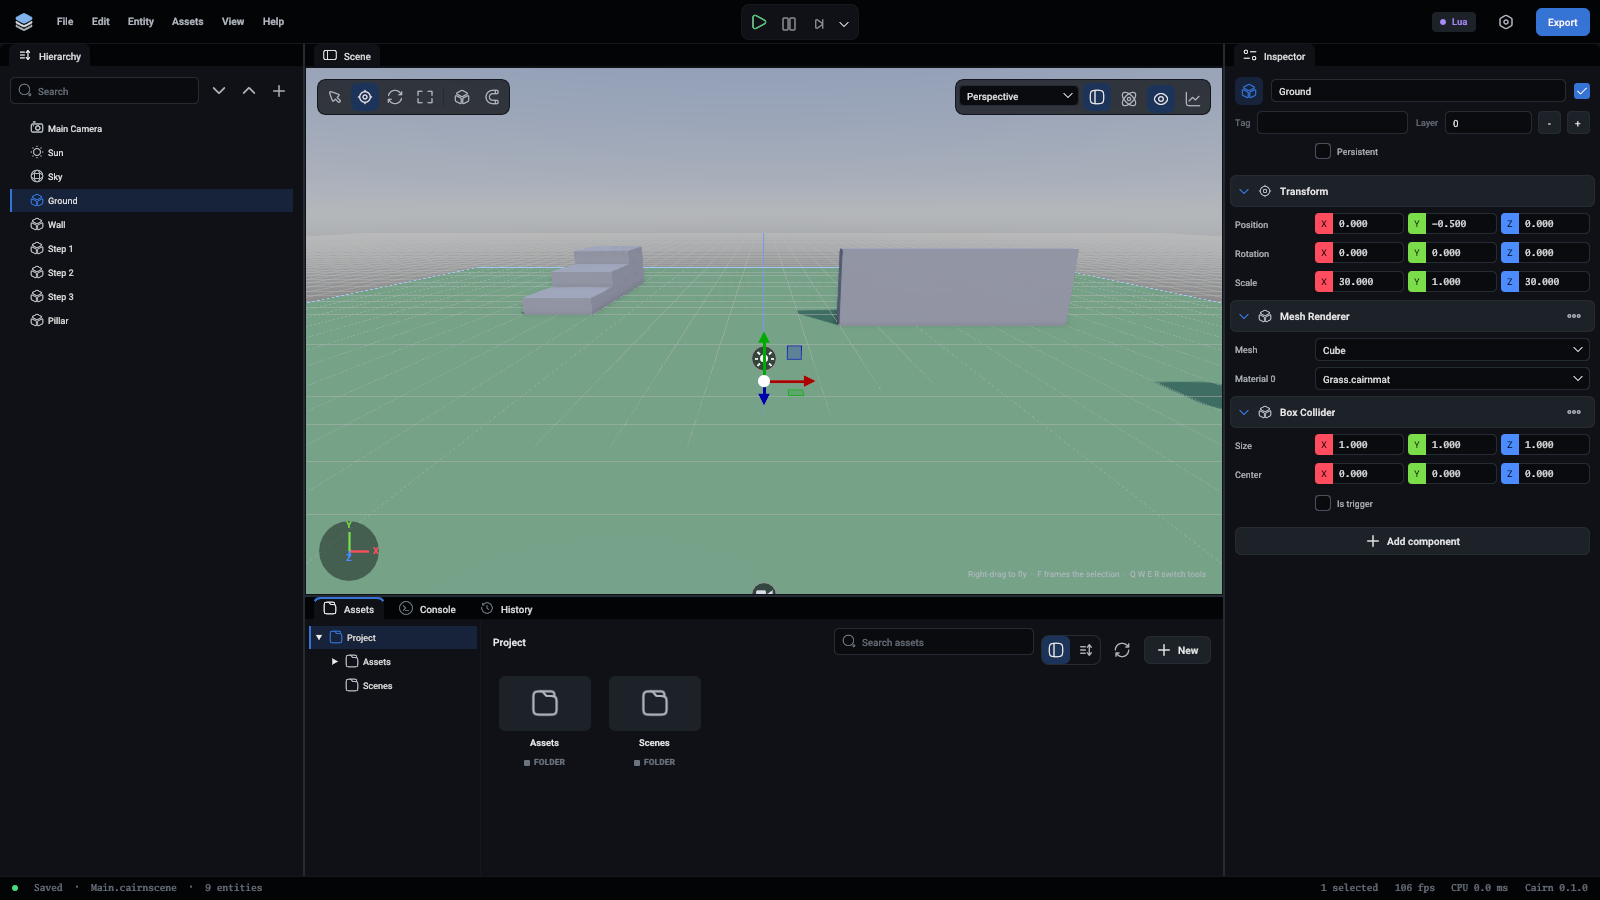Click the magnet snap icon in scene toolbar
This screenshot has height=900, width=1600.
(x=492, y=97)
